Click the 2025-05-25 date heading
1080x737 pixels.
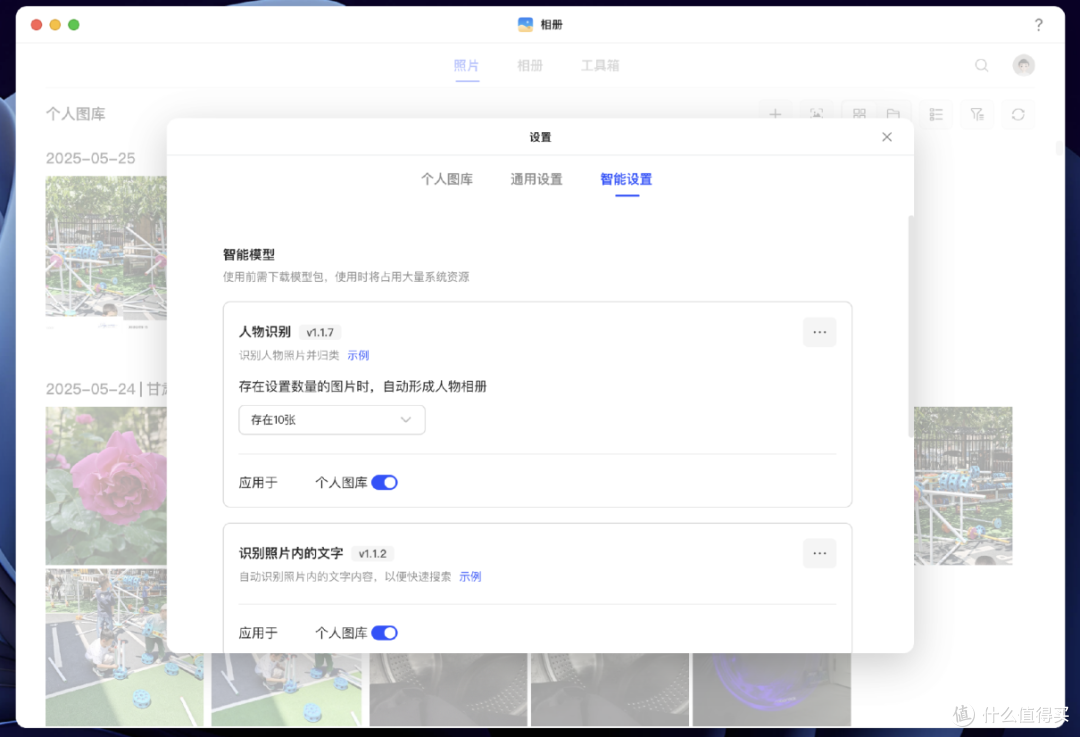(90, 158)
